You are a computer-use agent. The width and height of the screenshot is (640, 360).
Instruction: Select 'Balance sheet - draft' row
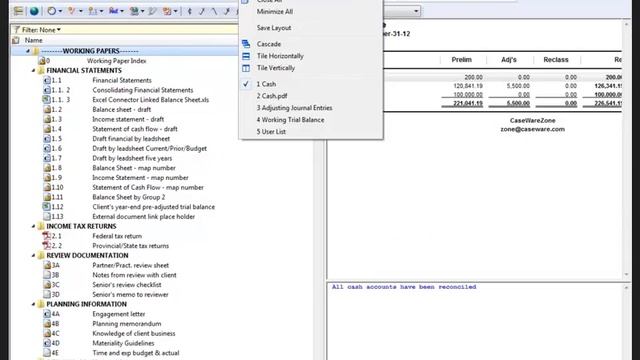[x=122, y=109]
